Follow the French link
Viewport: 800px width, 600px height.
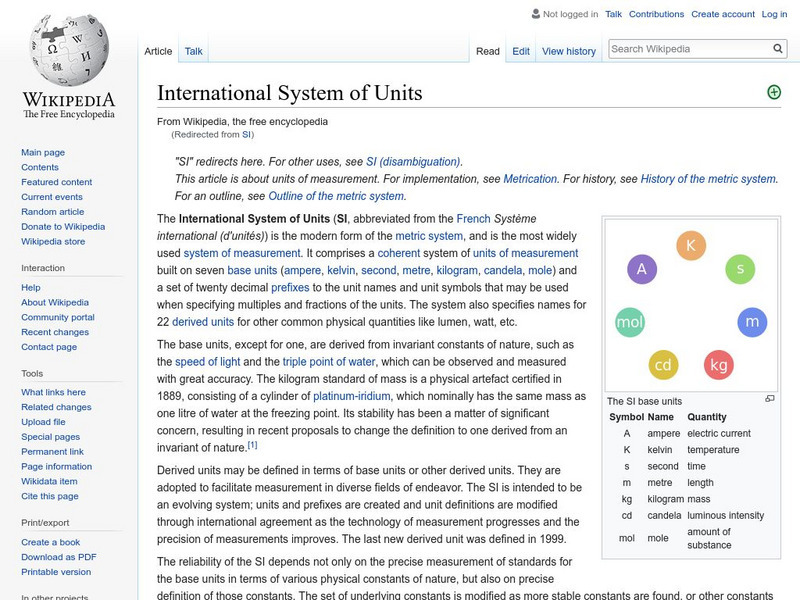click(x=473, y=219)
